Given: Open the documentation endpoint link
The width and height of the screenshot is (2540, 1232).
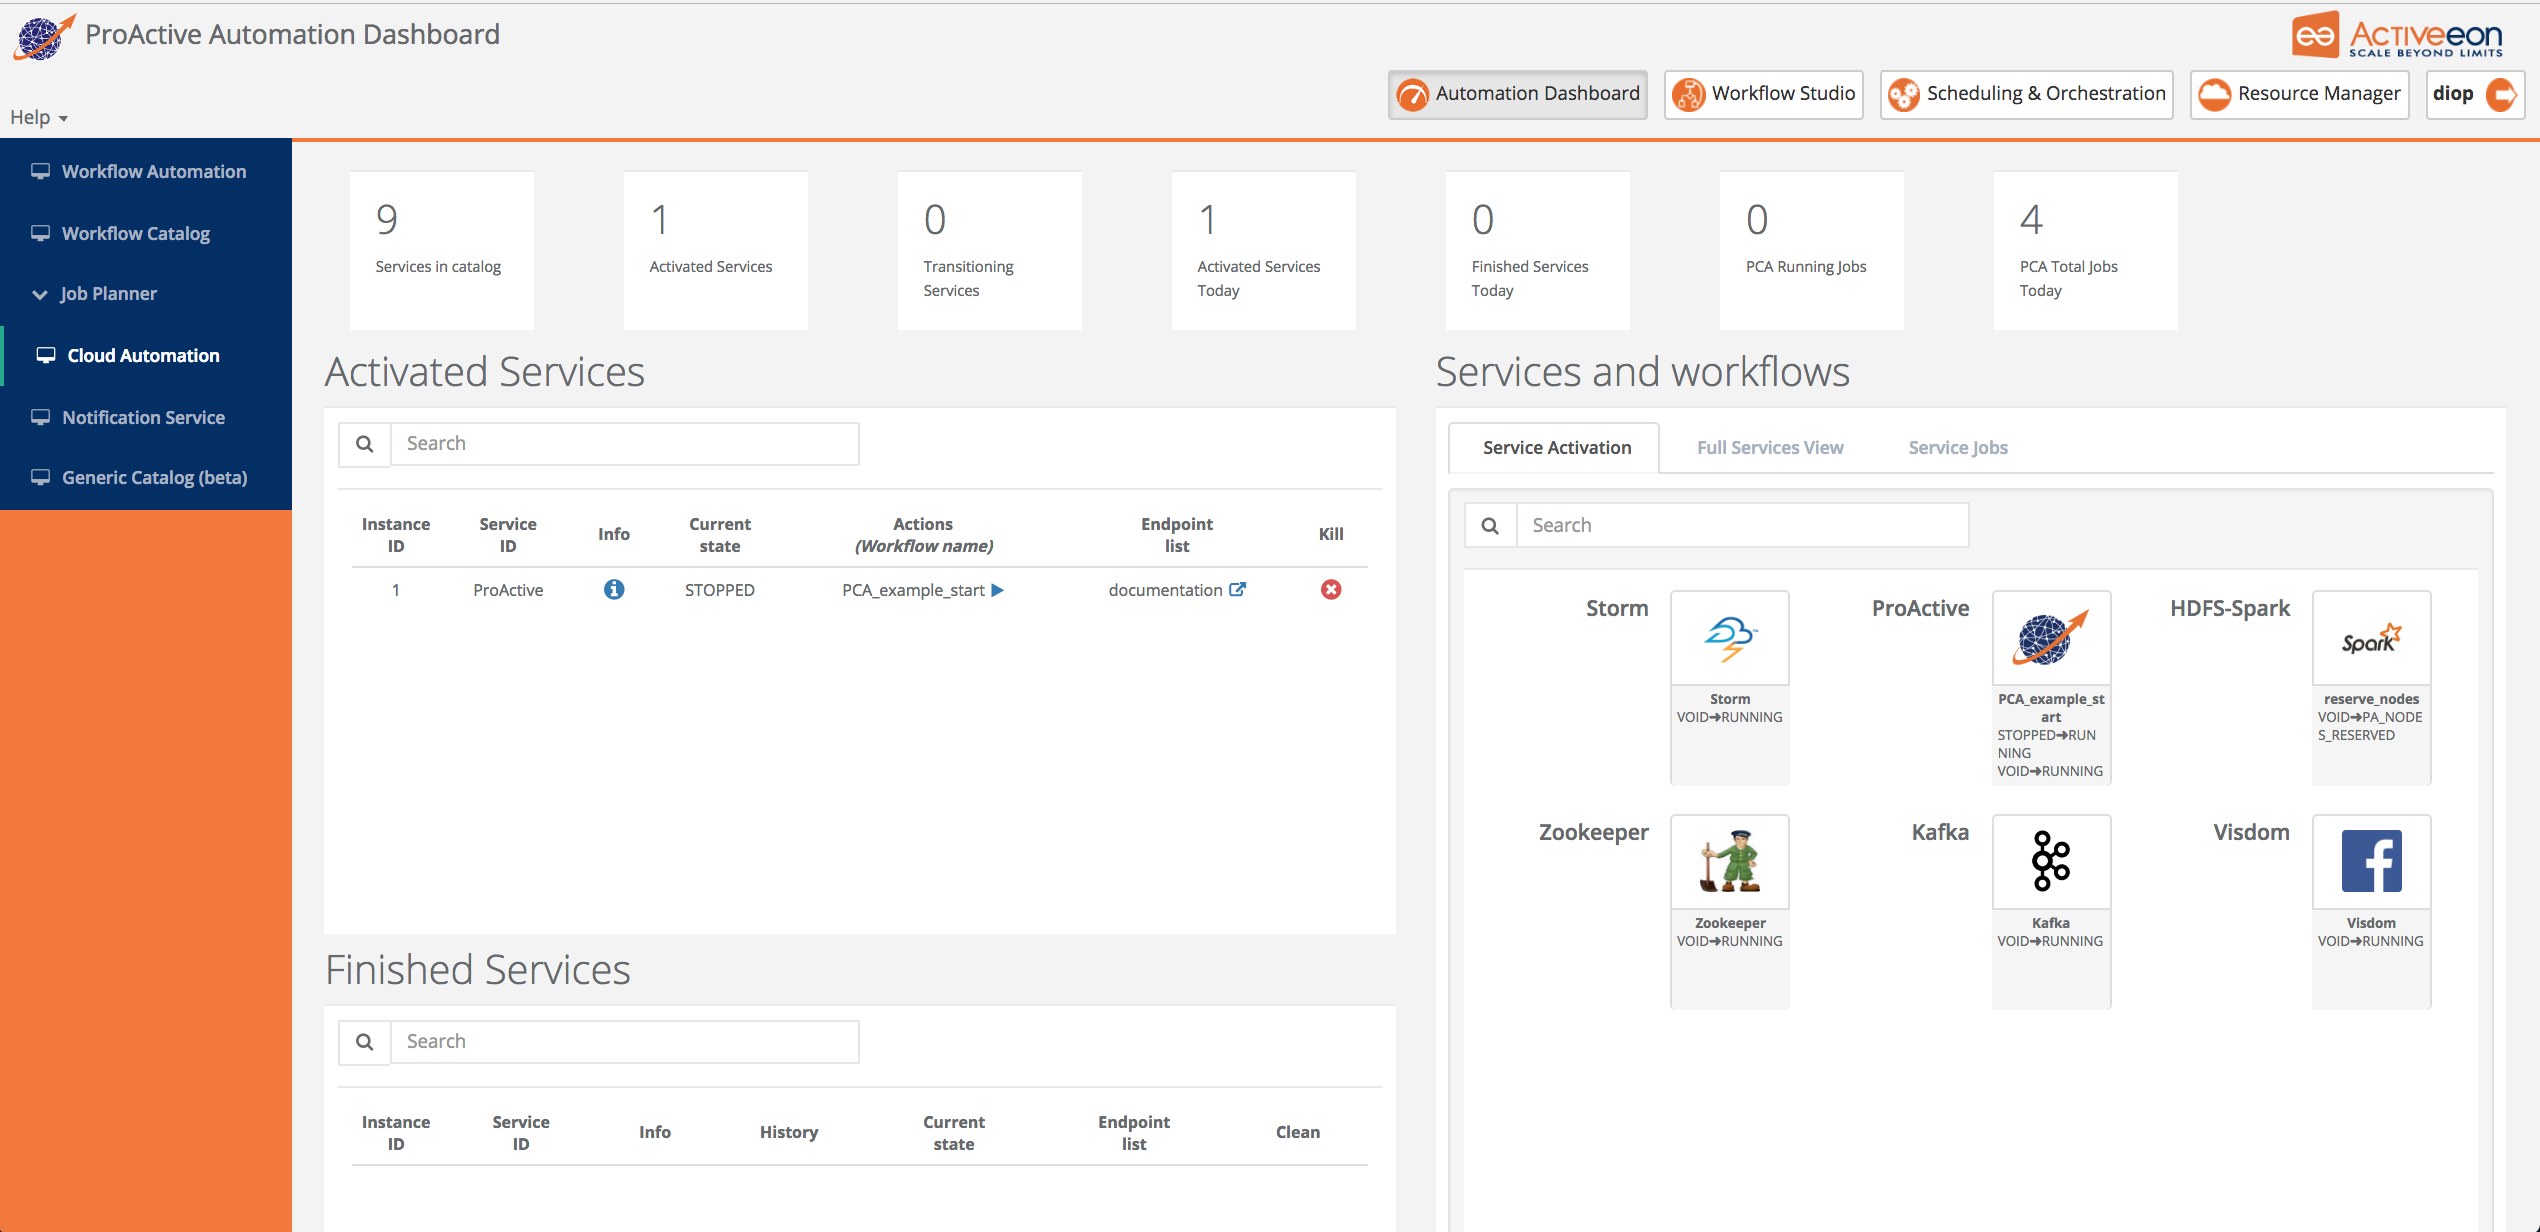Looking at the screenshot, I should [x=1165, y=590].
